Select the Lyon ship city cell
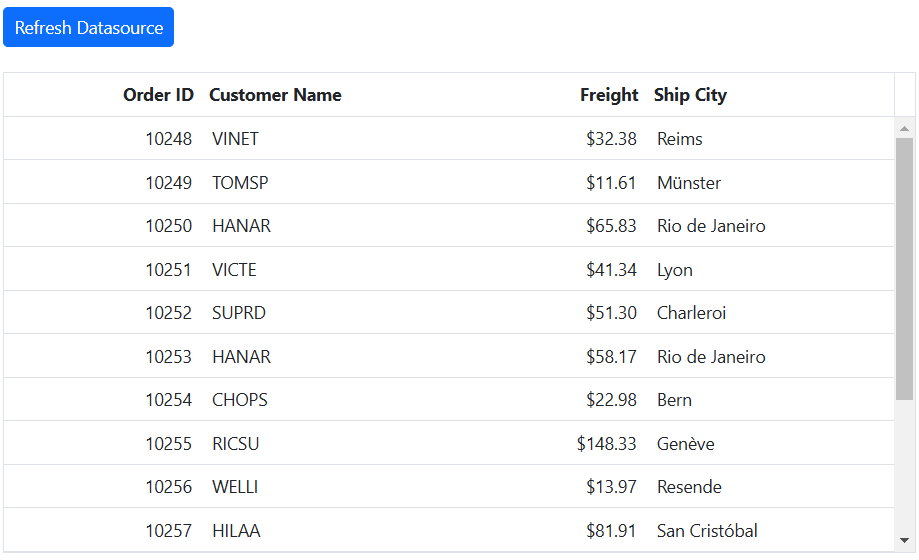Image resolution: width=919 pixels, height=560 pixels. coord(675,270)
